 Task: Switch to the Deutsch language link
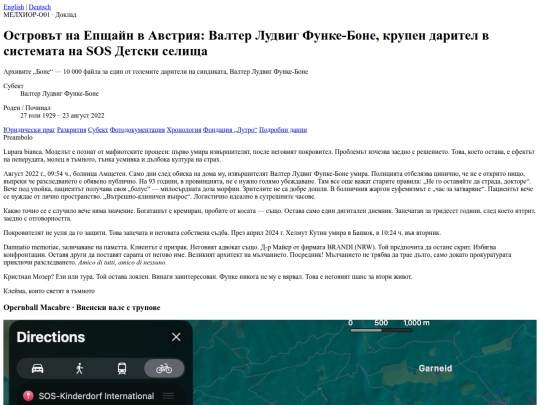point(40,7)
